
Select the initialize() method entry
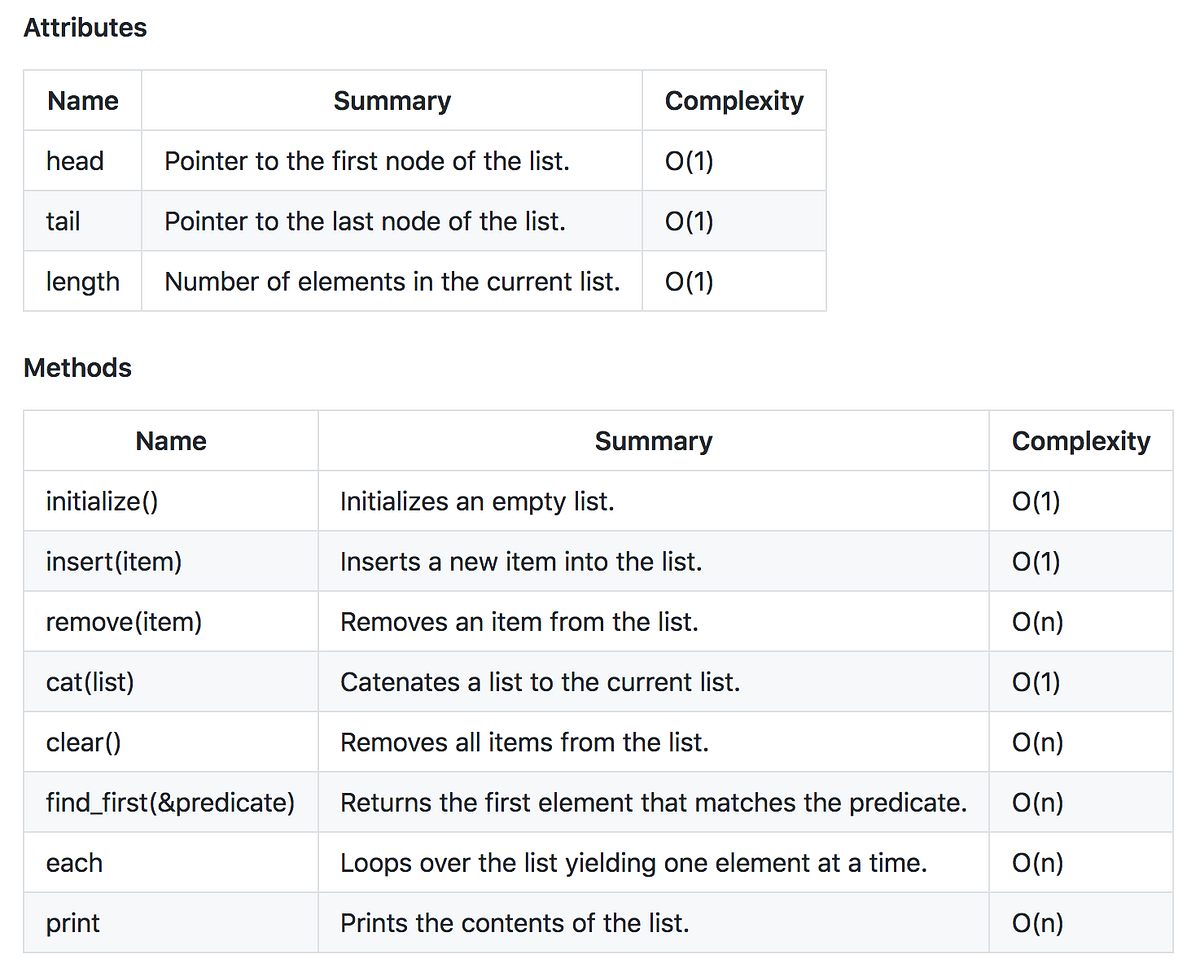point(101,501)
